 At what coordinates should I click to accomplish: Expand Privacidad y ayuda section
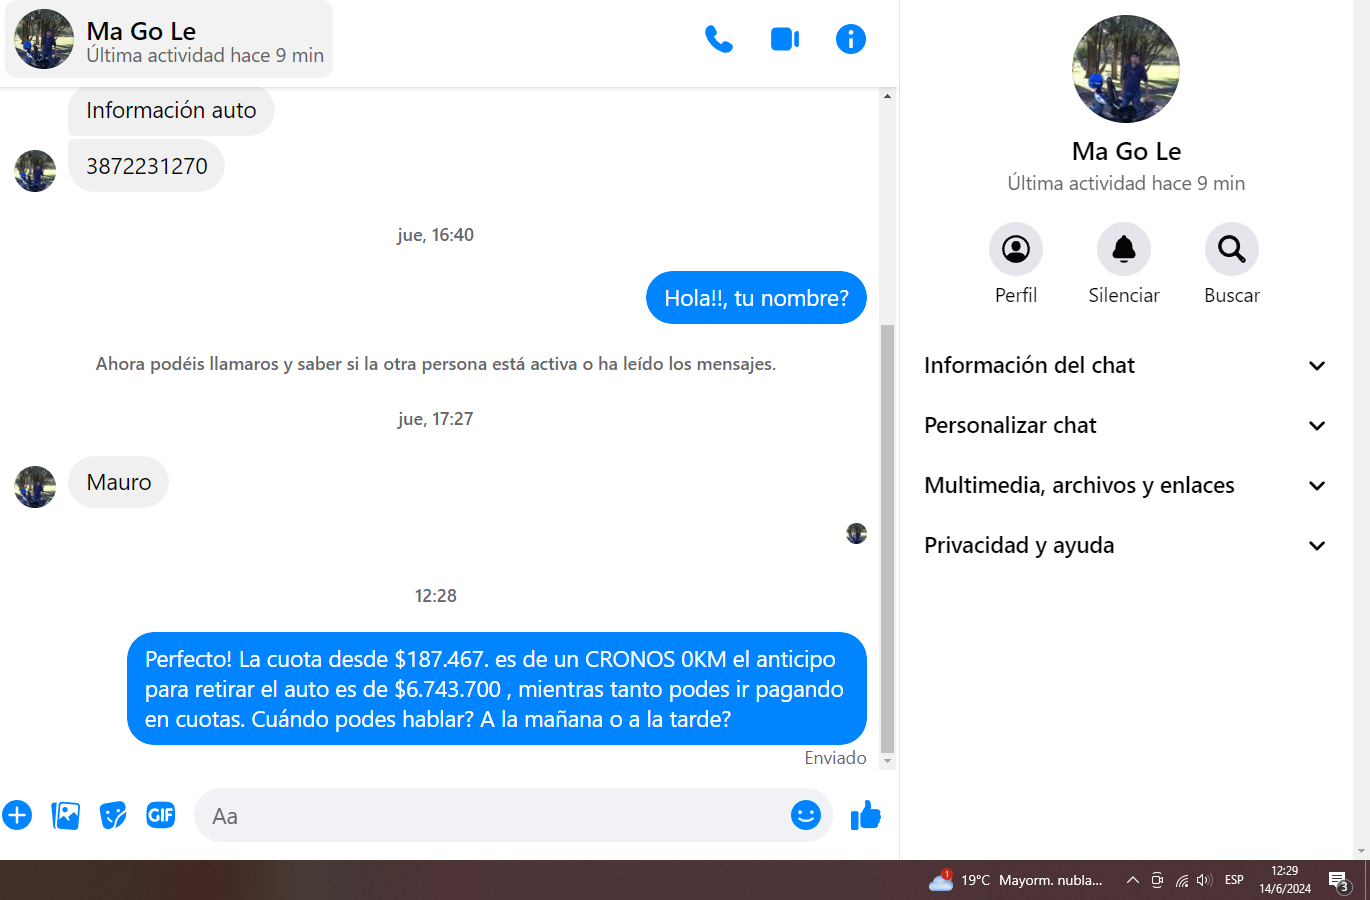pyautogui.click(x=1125, y=545)
